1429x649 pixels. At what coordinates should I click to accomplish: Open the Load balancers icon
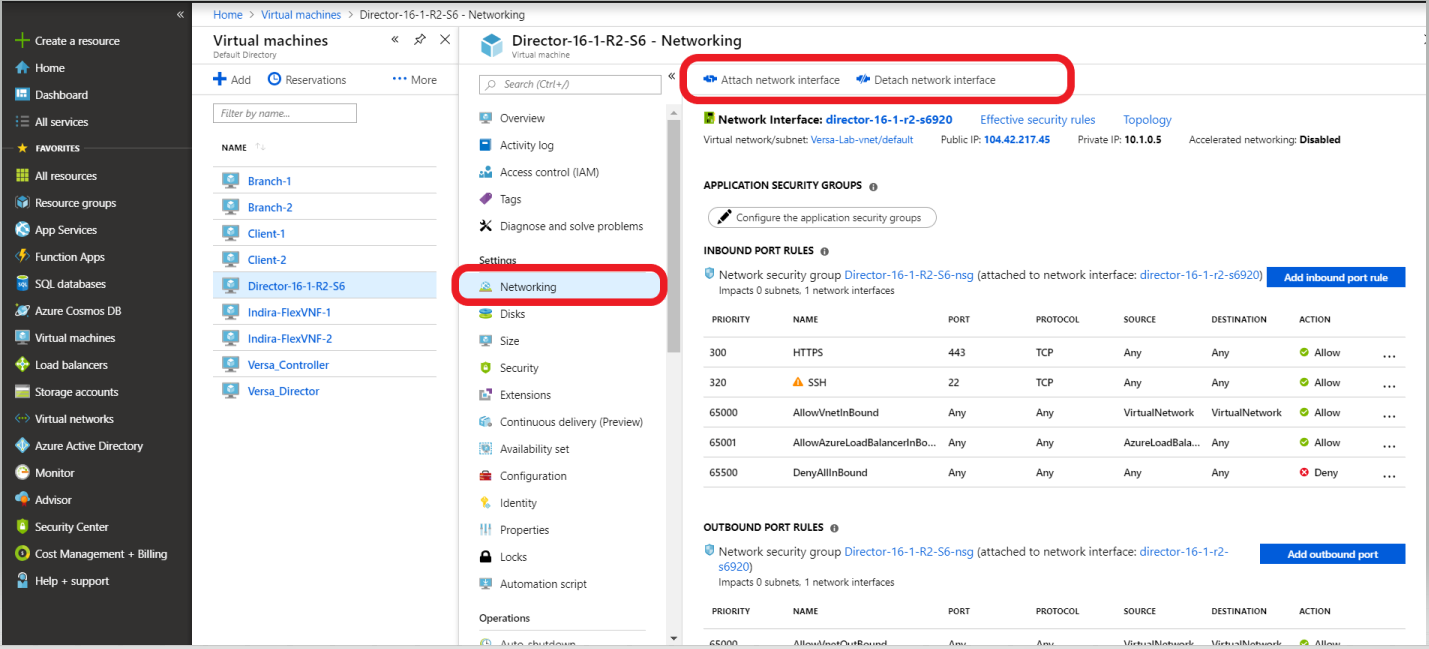click(22, 365)
